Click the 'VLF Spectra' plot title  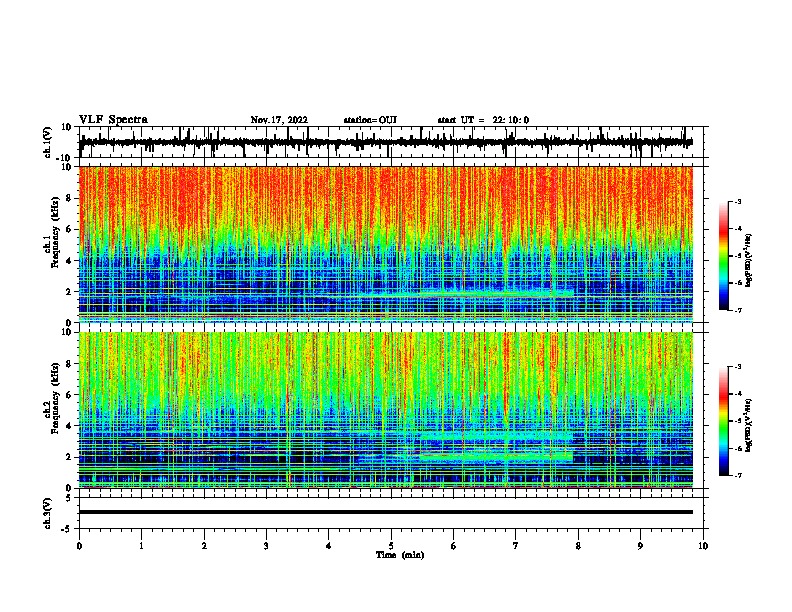(113, 120)
